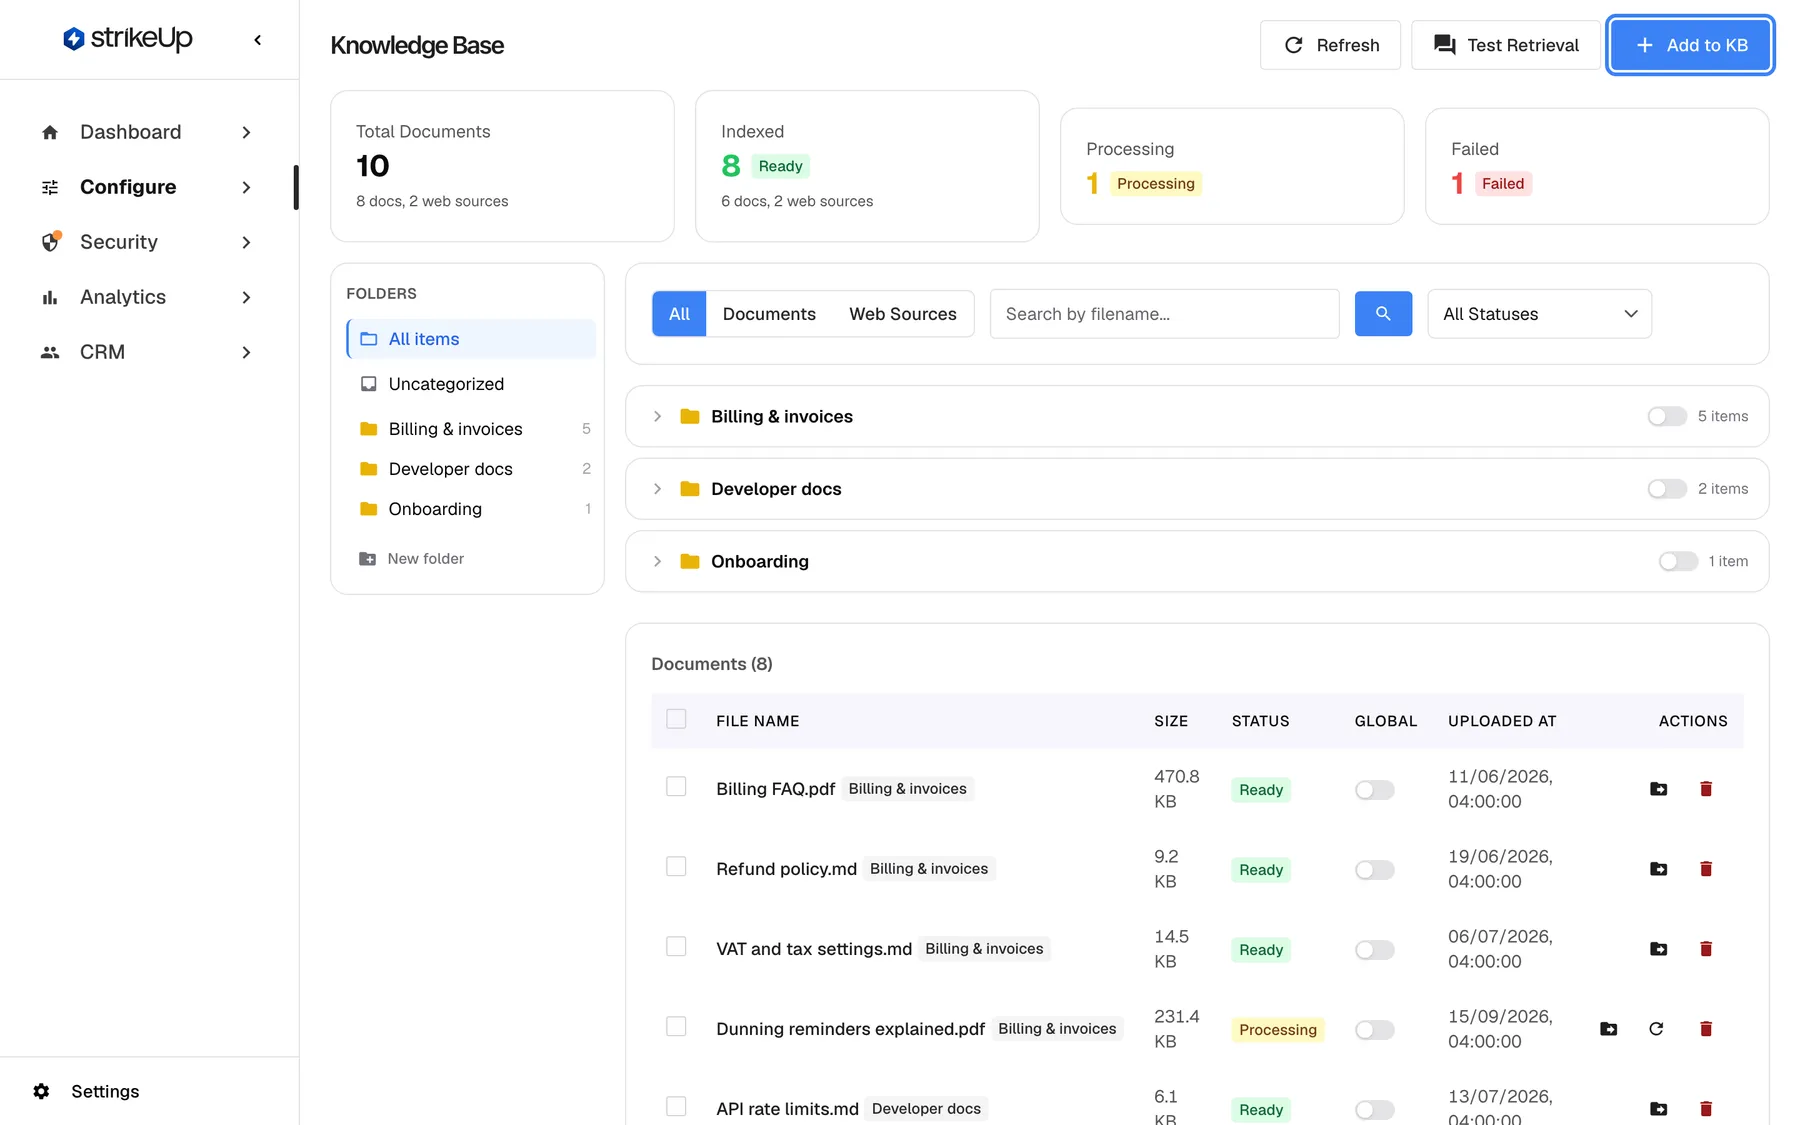The height and width of the screenshot is (1125, 1800).
Task: Create a New folder
Action: [x=411, y=559]
